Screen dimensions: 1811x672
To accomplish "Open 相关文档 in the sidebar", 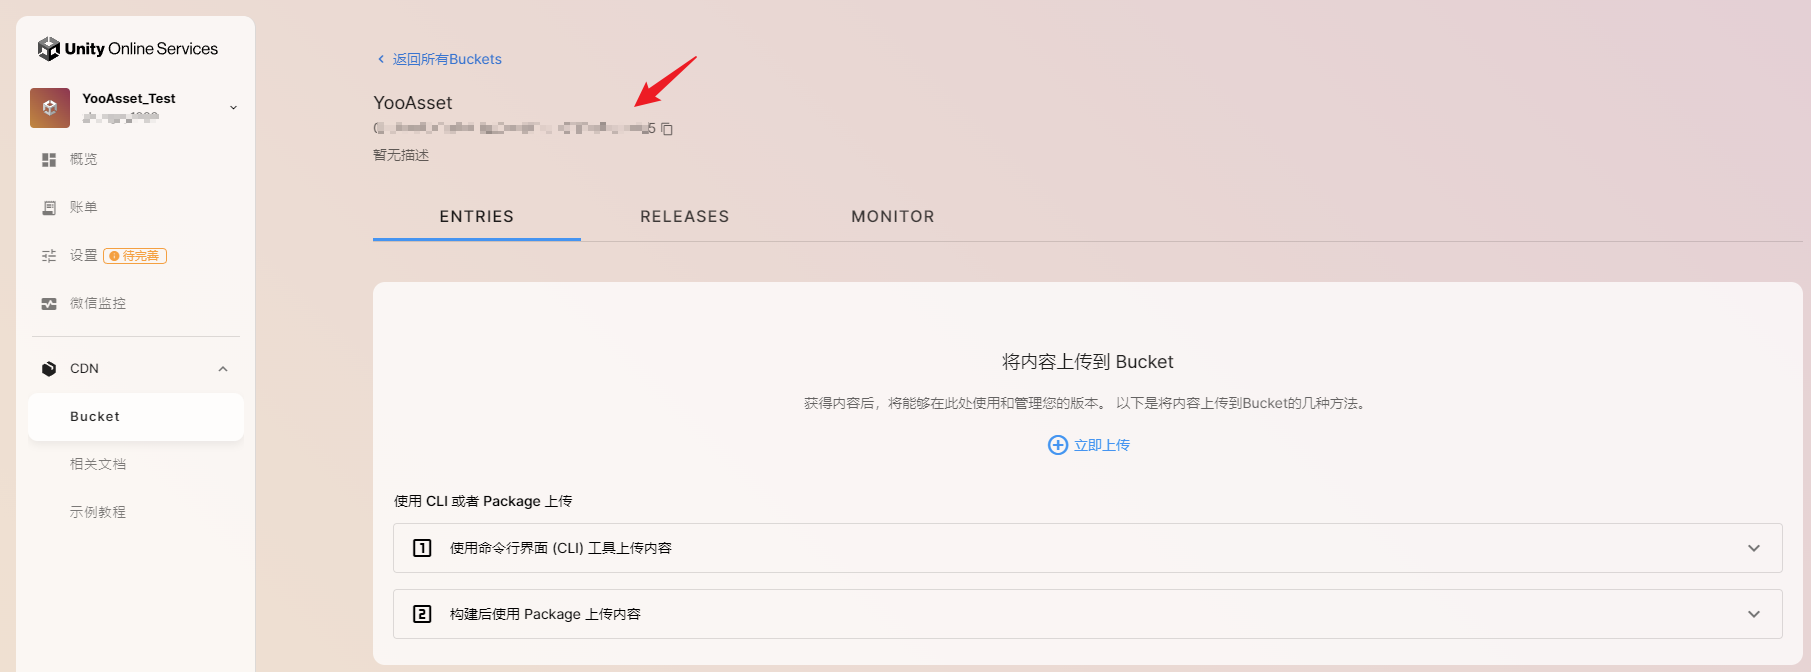I will [98, 464].
